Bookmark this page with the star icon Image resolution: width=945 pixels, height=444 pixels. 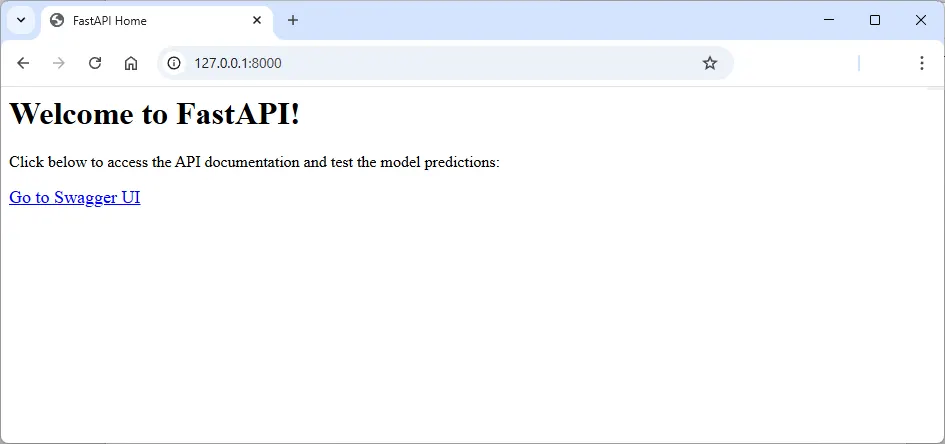(710, 63)
